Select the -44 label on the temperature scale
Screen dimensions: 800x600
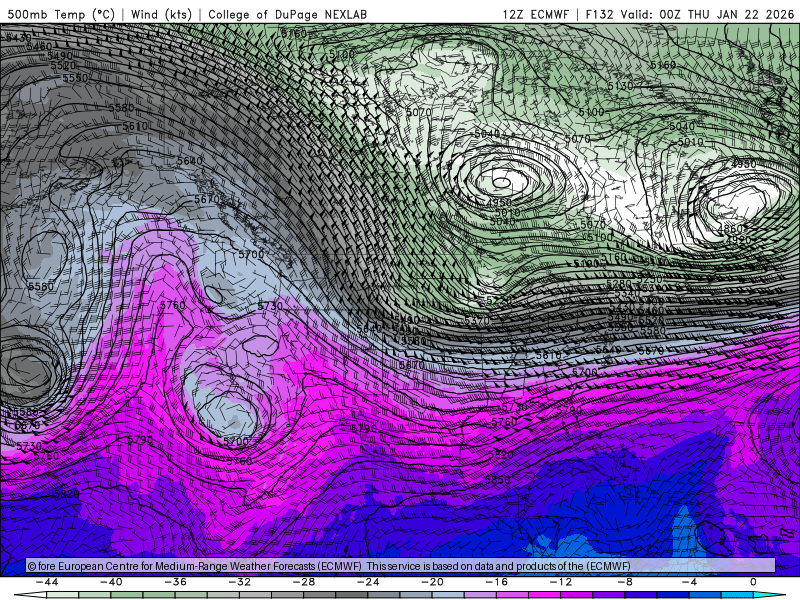pos(47,582)
